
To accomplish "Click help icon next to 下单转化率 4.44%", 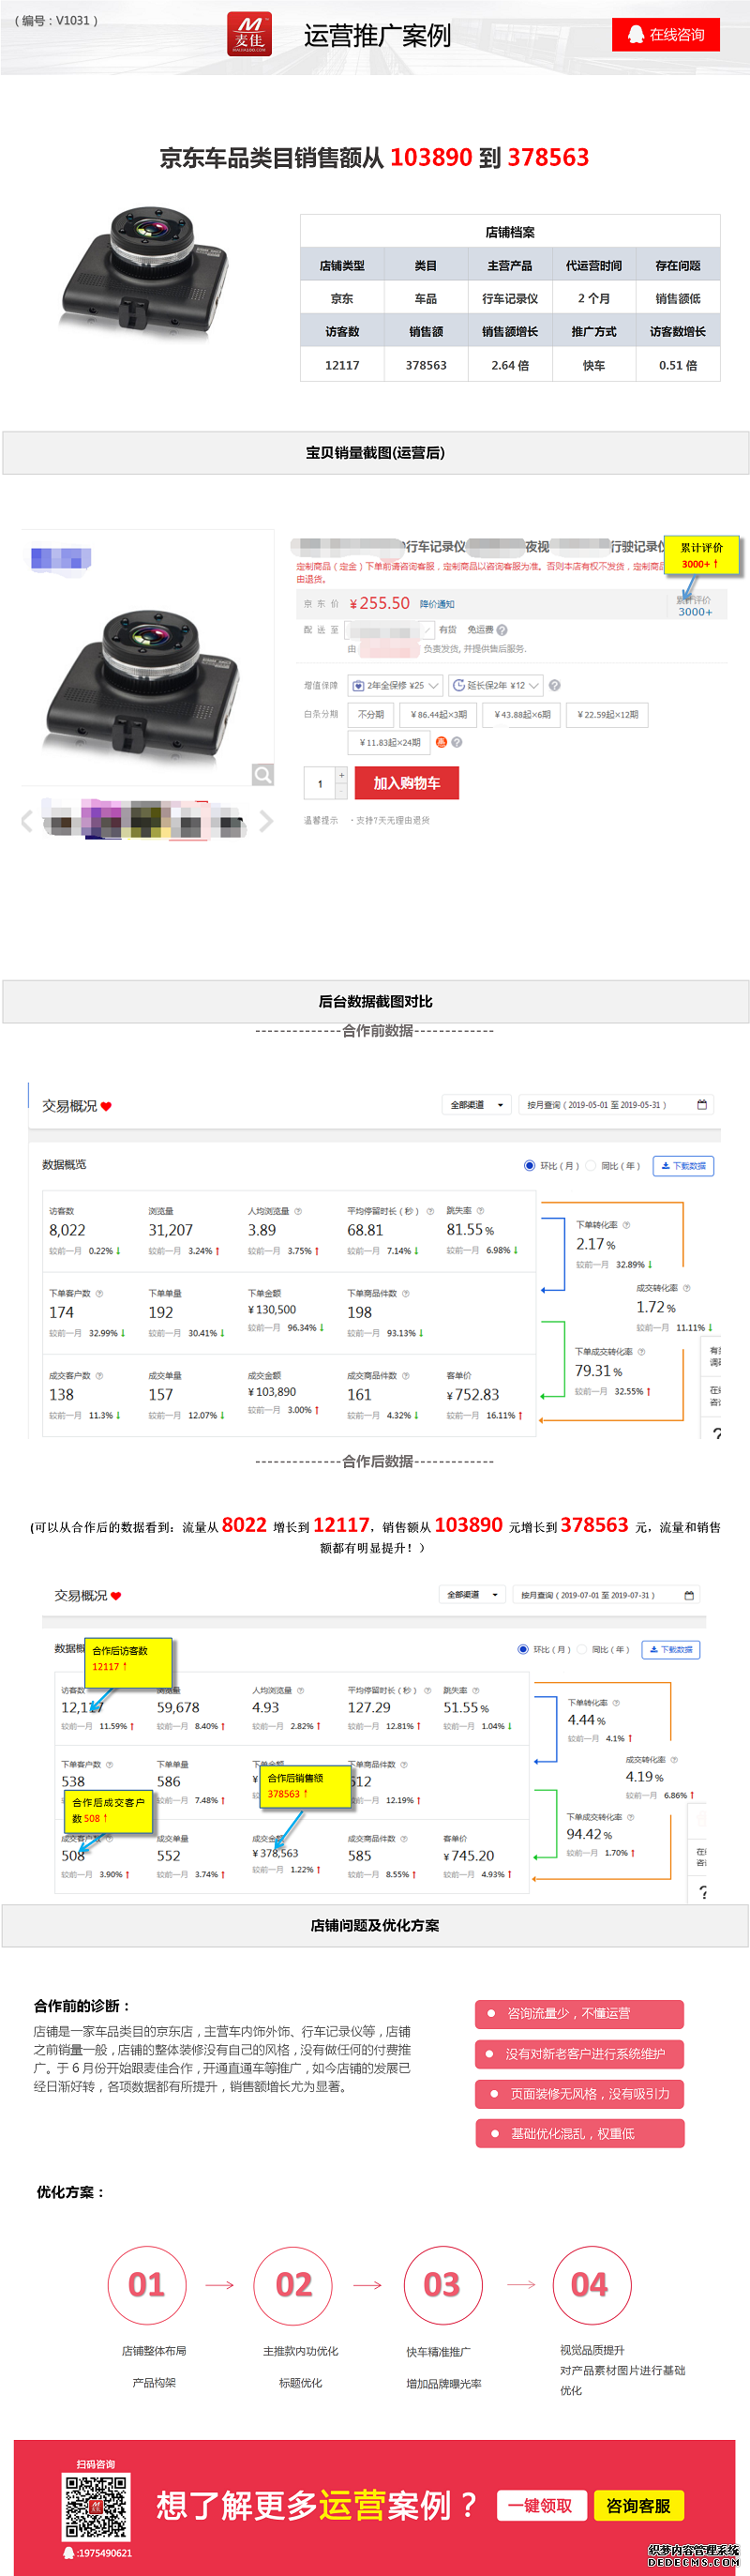I will click(616, 1703).
